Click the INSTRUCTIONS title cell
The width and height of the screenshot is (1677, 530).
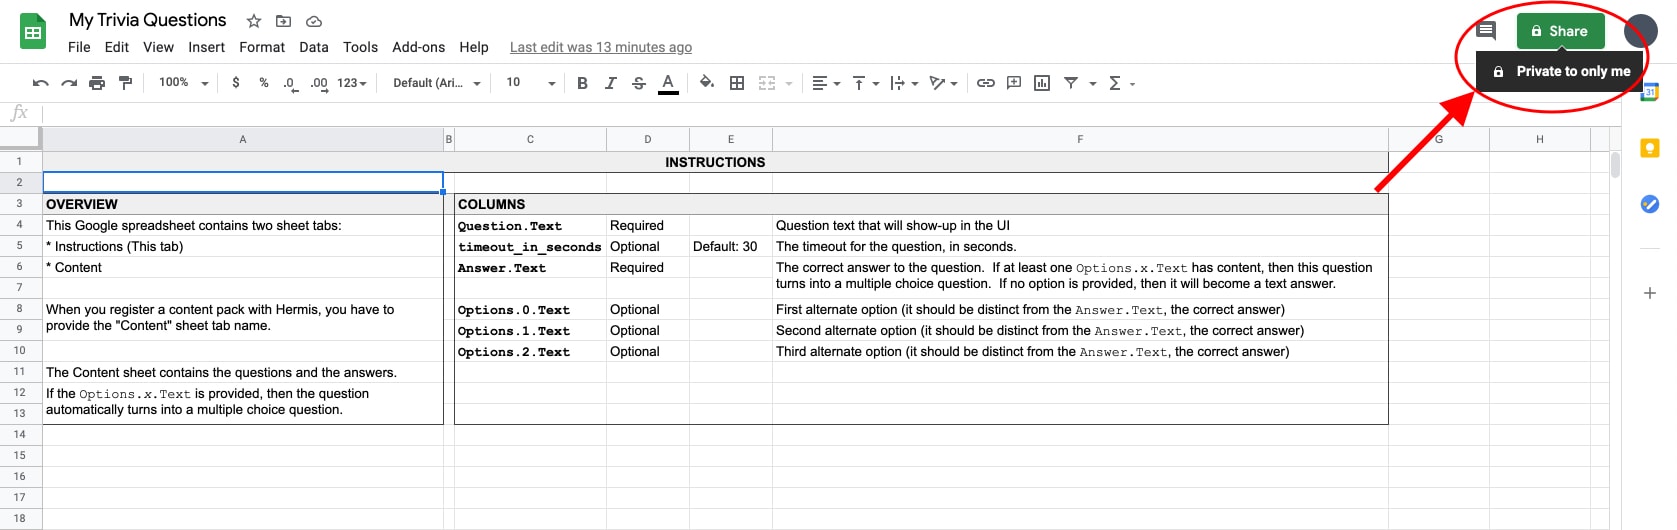pyautogui.click(x=715, y=162)
